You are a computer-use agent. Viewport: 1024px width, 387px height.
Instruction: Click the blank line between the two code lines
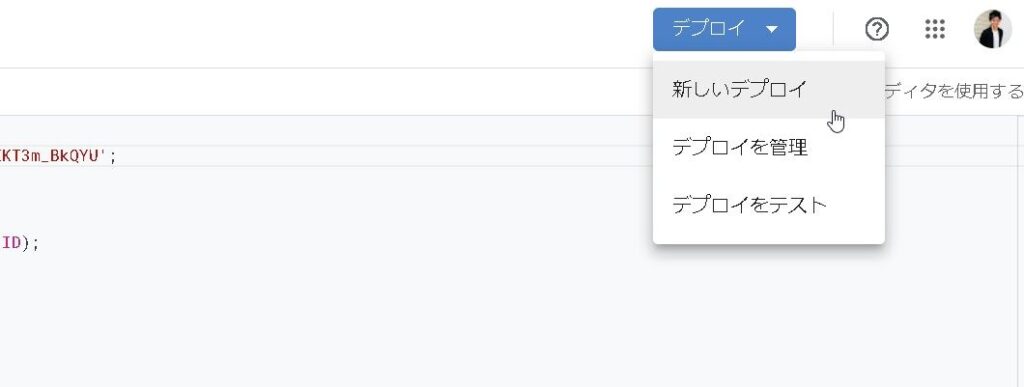327,200
